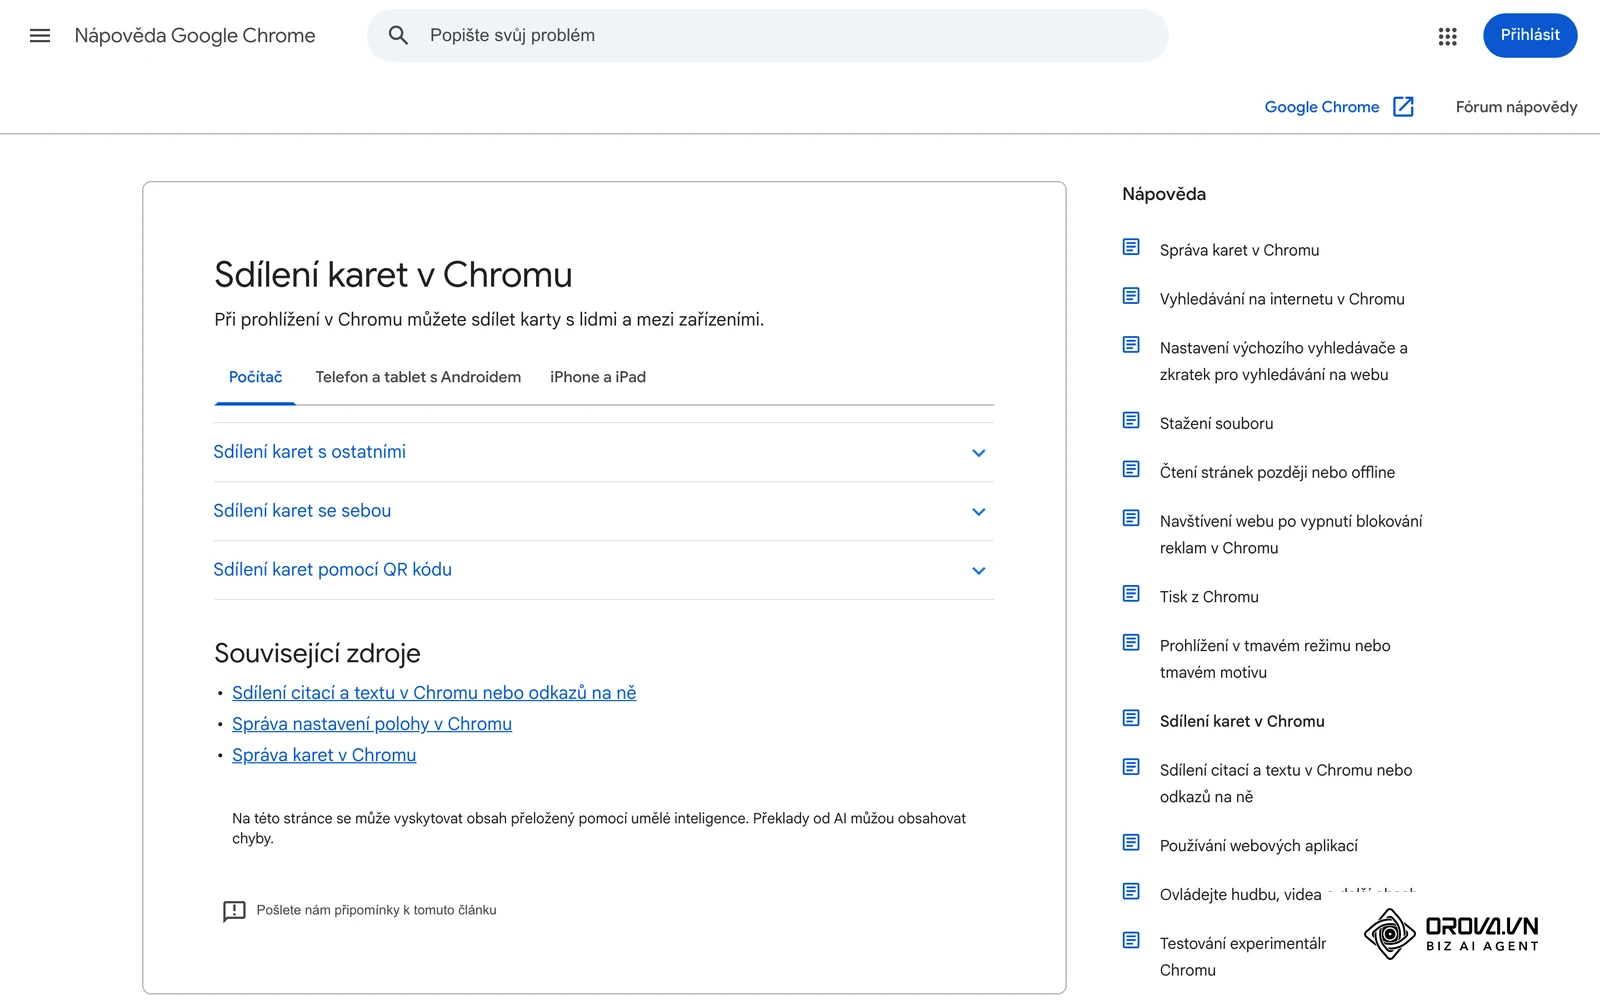
Task: Open the hamburger main menu
Action: pos(40,36)
